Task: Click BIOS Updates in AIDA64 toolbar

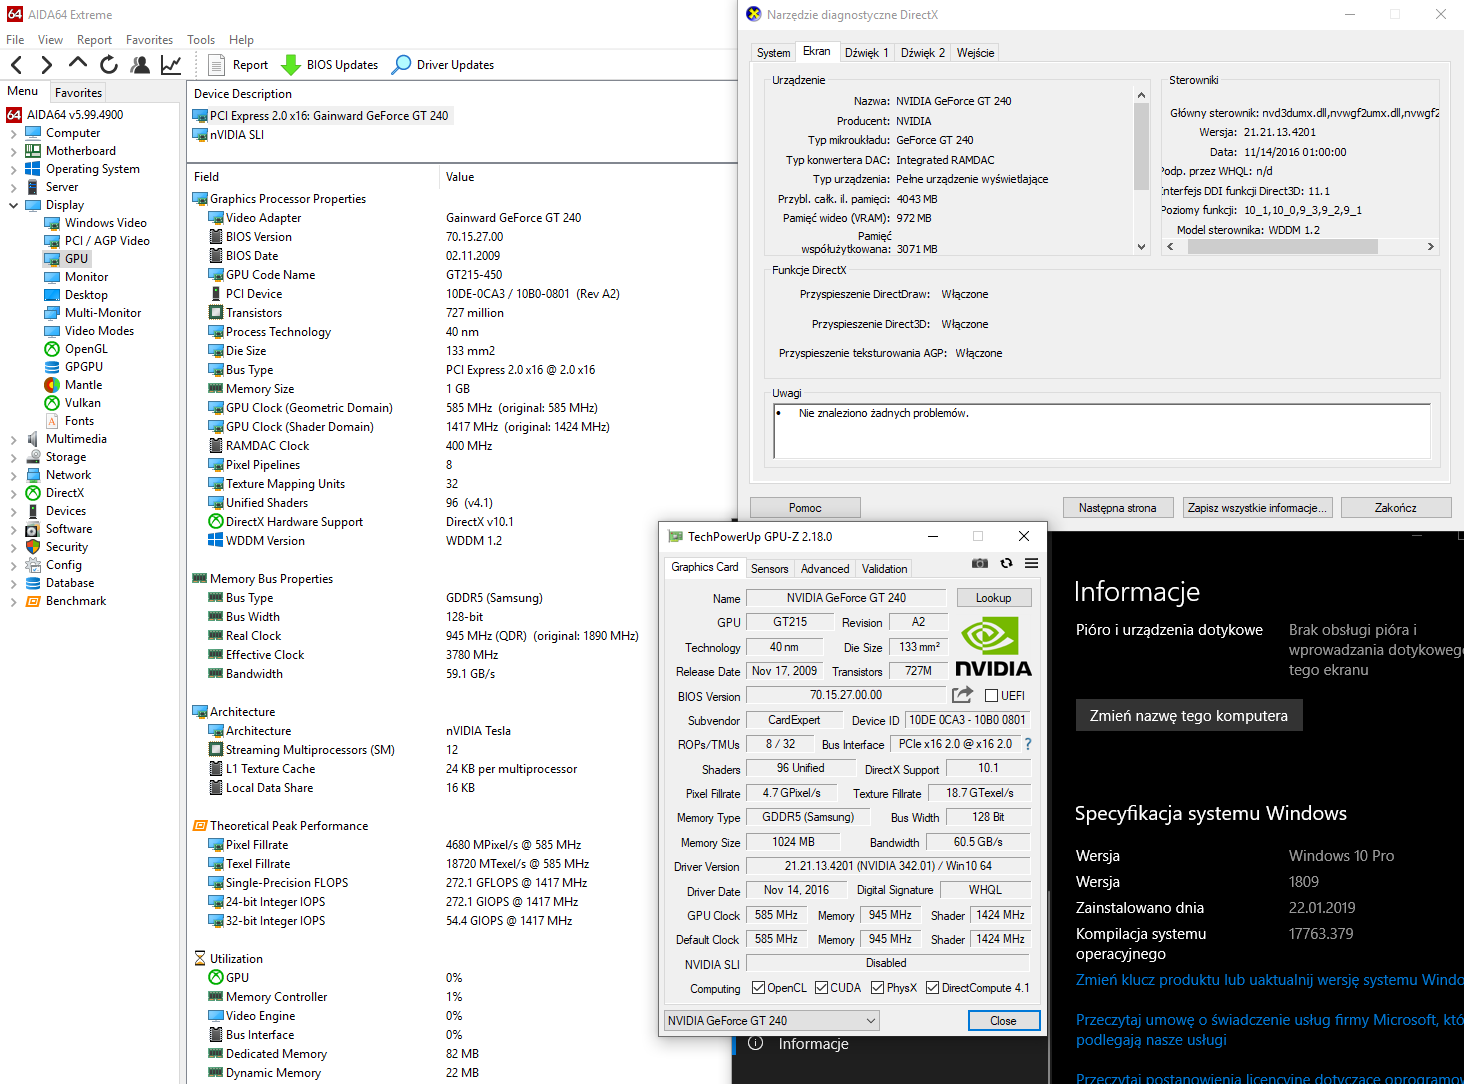Action: pyautogui.click(x=330, y=65)
